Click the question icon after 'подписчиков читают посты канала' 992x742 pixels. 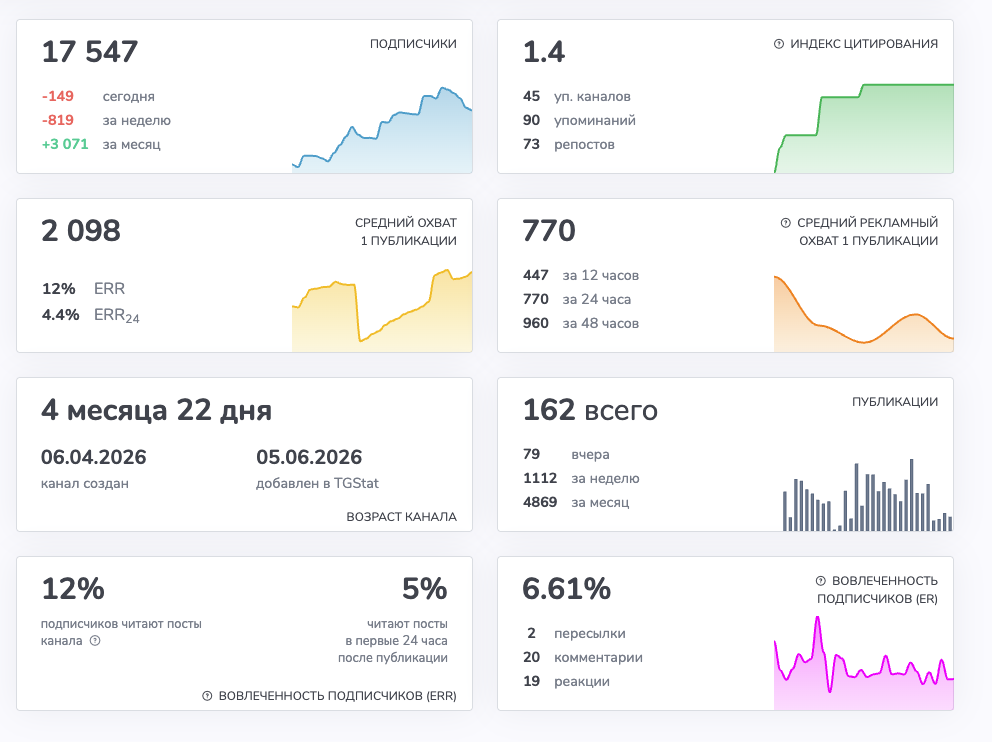pos(95,641)
